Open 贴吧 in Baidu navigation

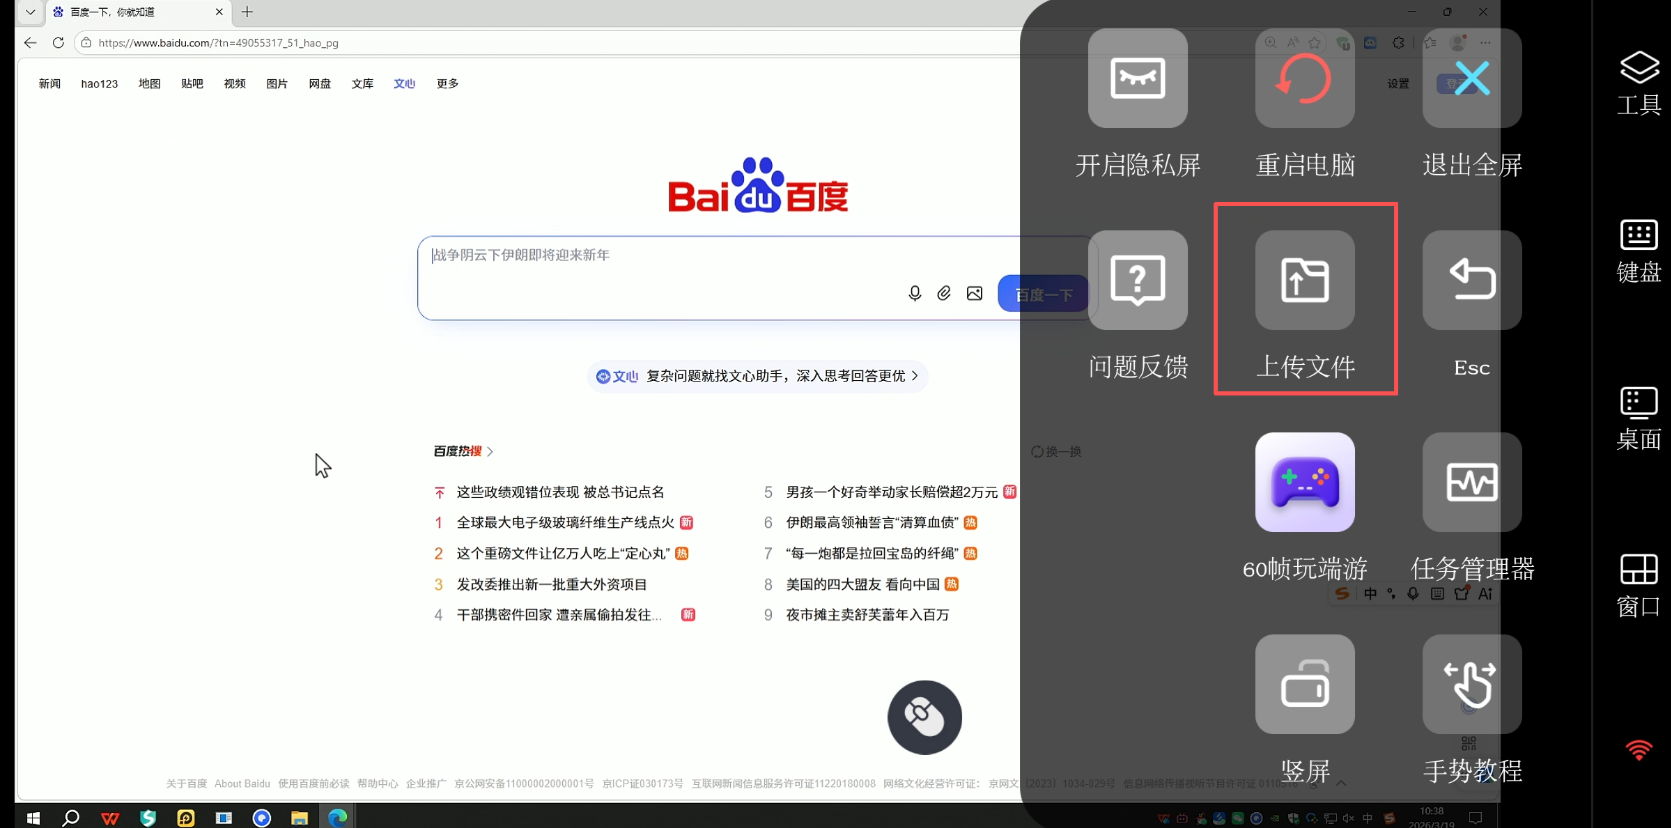point(192,84)
